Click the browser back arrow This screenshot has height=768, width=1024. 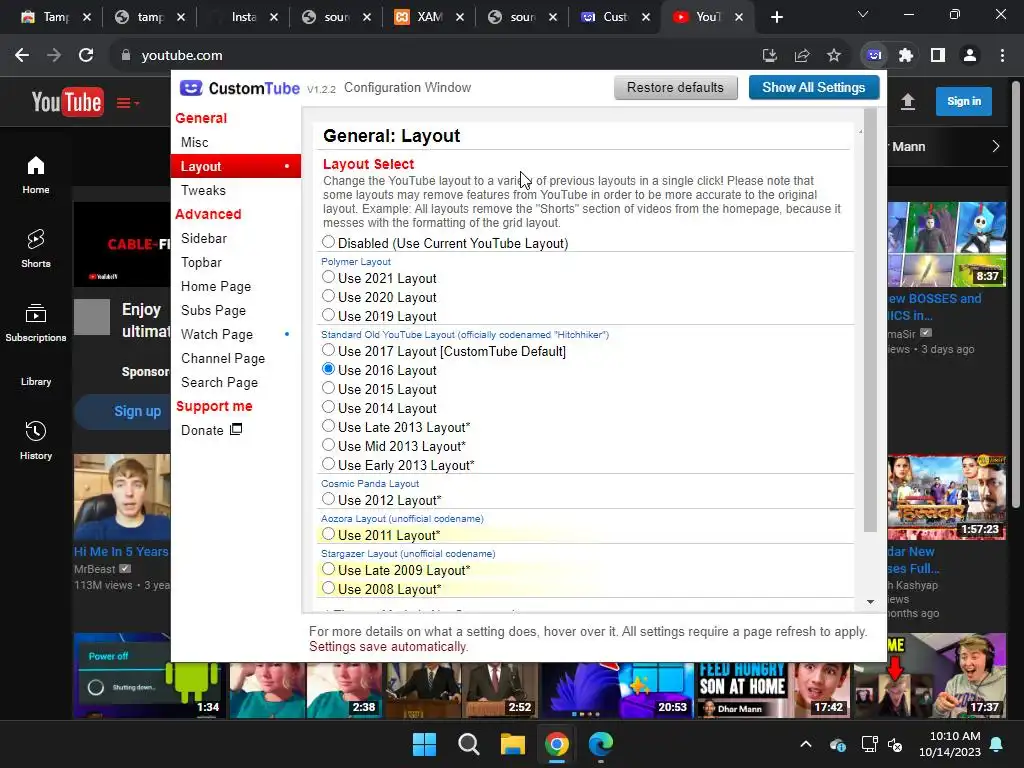(x=22, y=56)
